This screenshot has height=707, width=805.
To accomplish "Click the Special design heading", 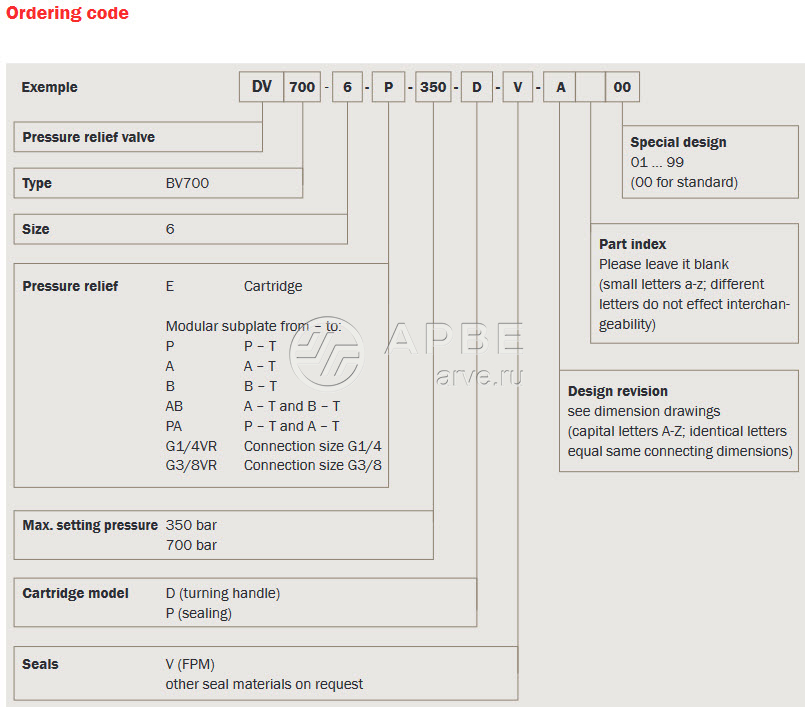I will tap(678, 142).
